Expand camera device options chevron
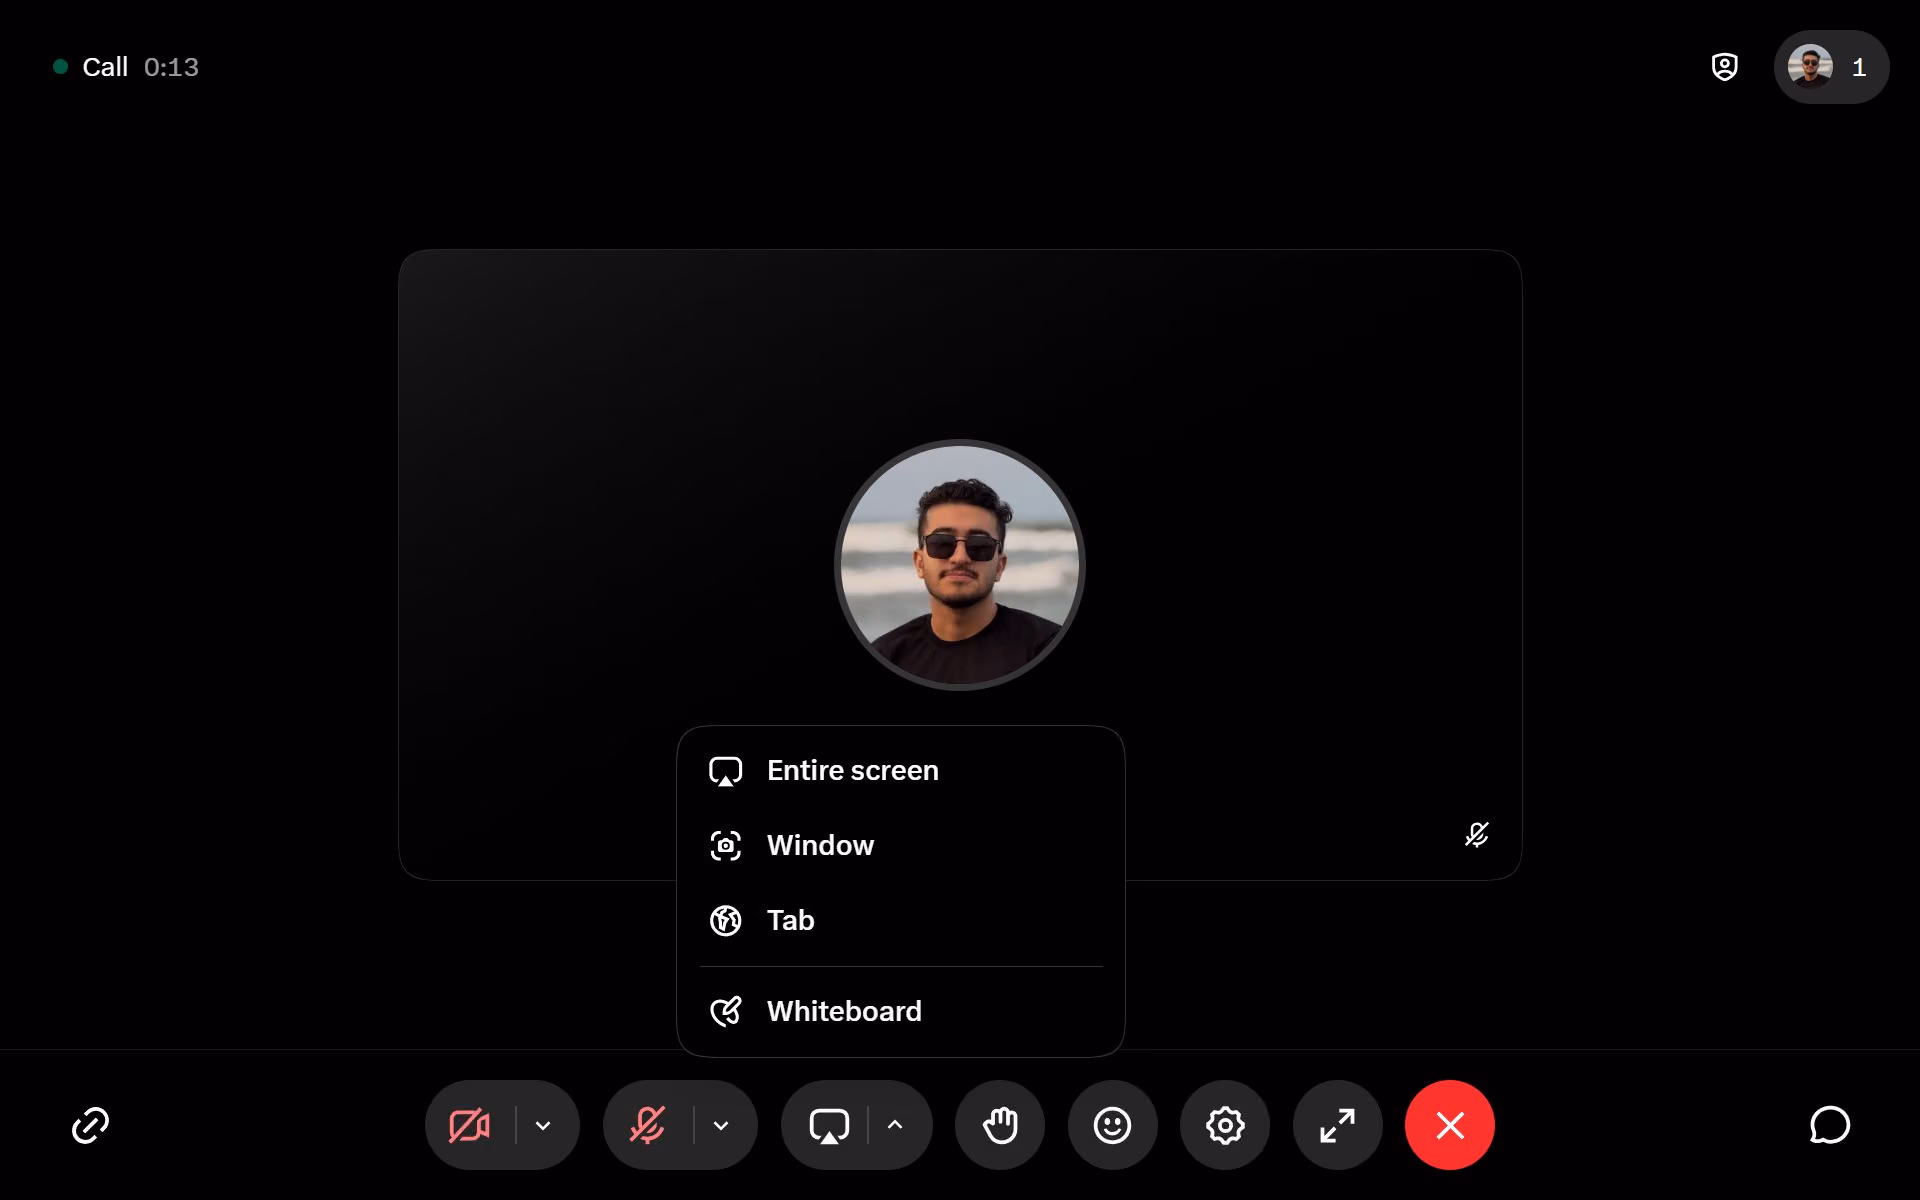Screen dimensions: 1920x1200 coord(543,1125)
